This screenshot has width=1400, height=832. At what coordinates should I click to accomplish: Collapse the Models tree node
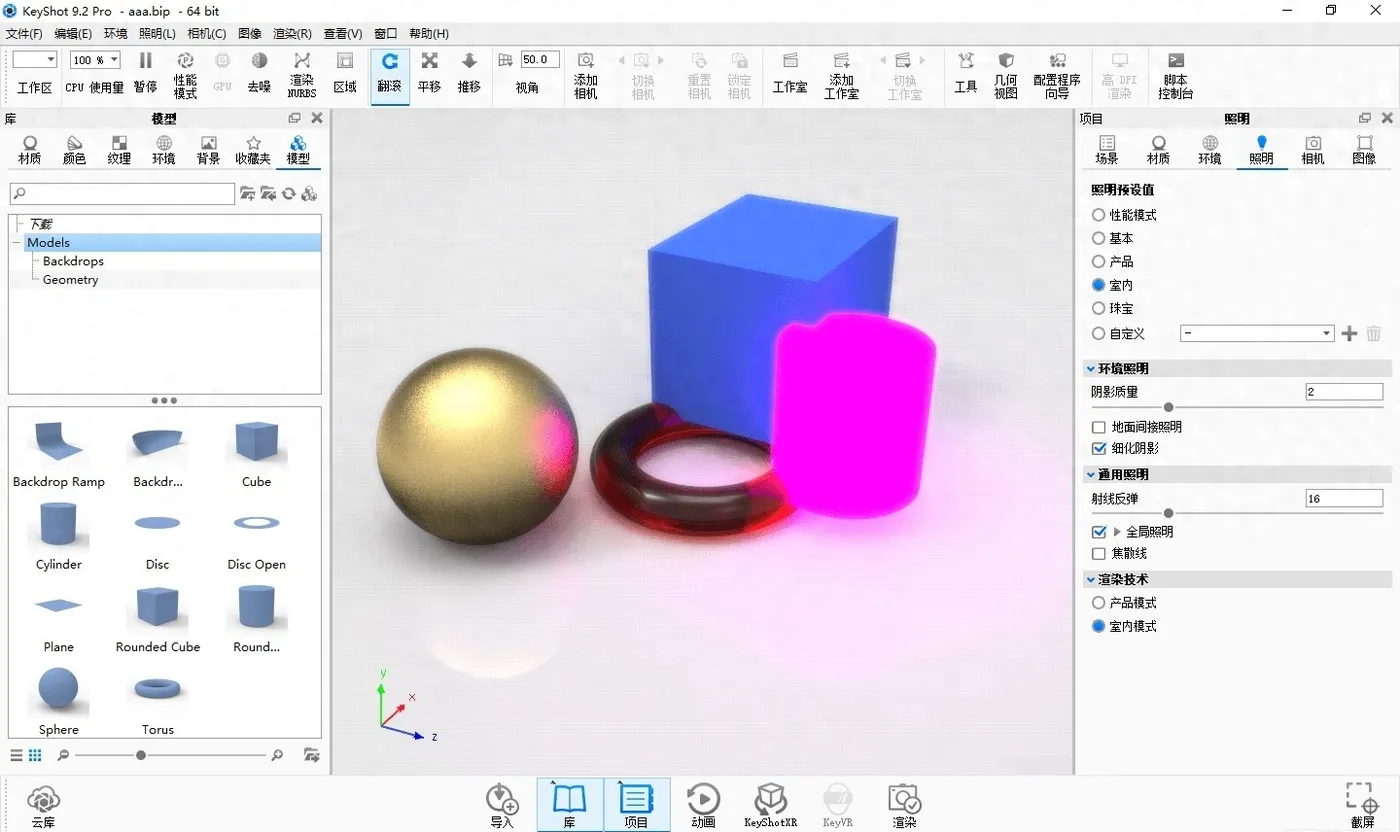pos(17,243)
